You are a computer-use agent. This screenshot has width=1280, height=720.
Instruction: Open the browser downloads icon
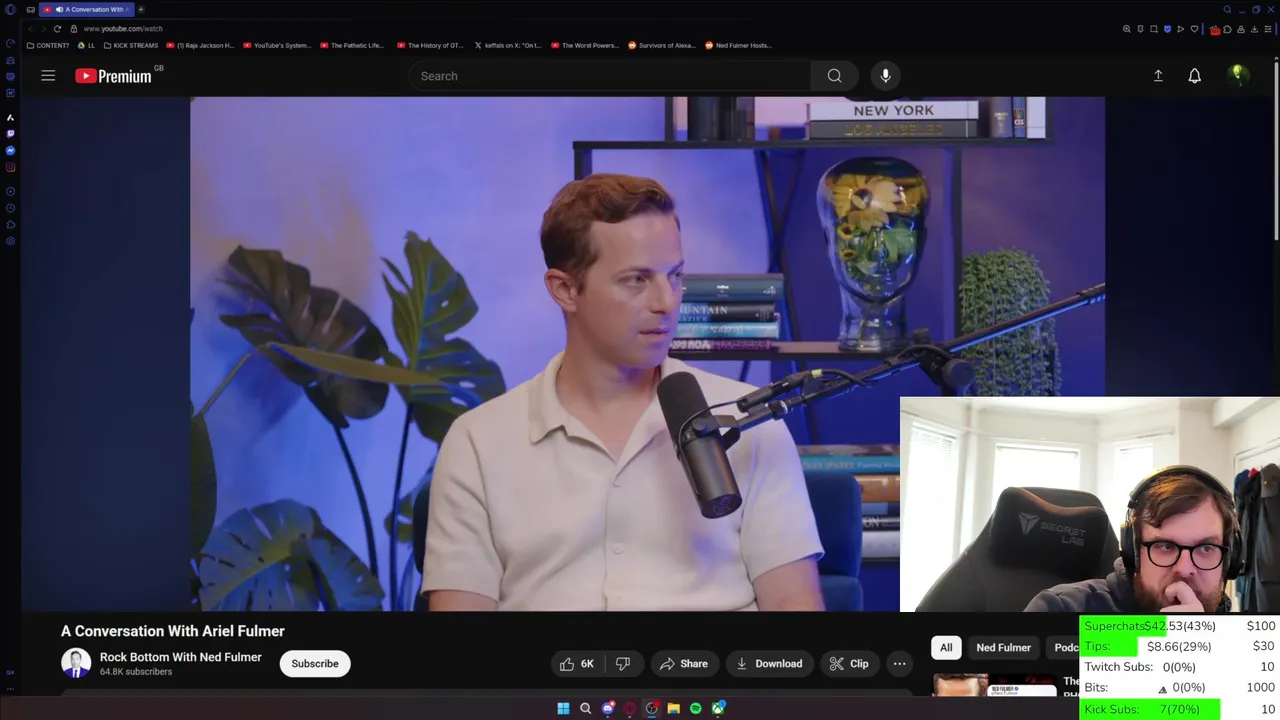(x=1254, y=29)
